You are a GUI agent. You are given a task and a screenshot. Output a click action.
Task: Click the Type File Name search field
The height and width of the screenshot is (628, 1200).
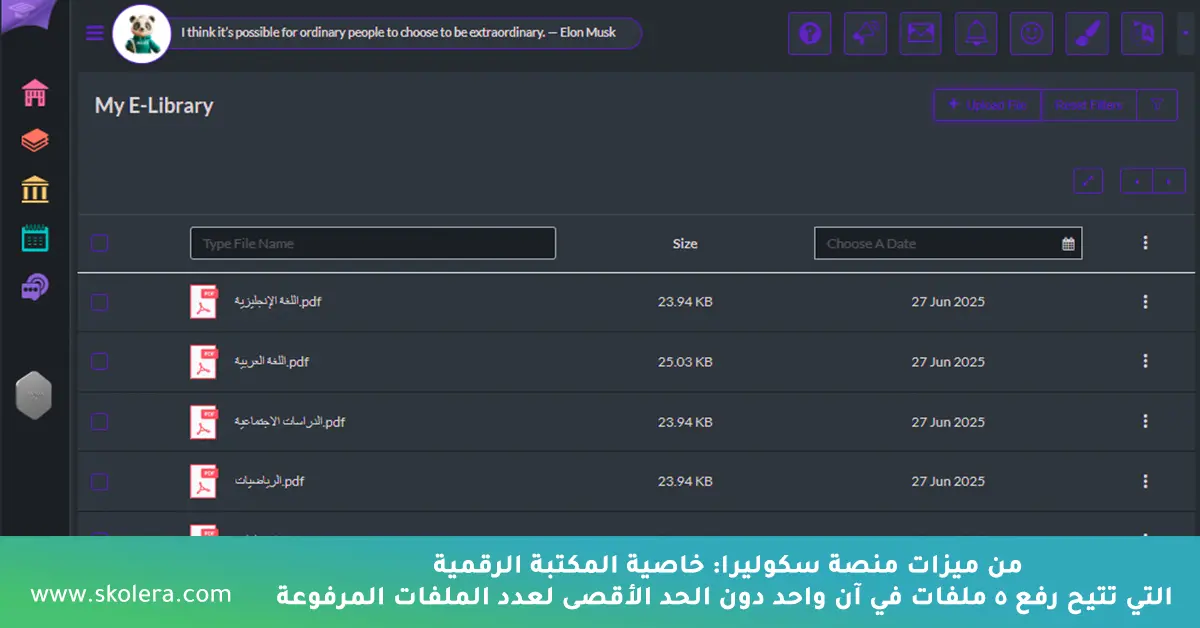click(372, 244)
